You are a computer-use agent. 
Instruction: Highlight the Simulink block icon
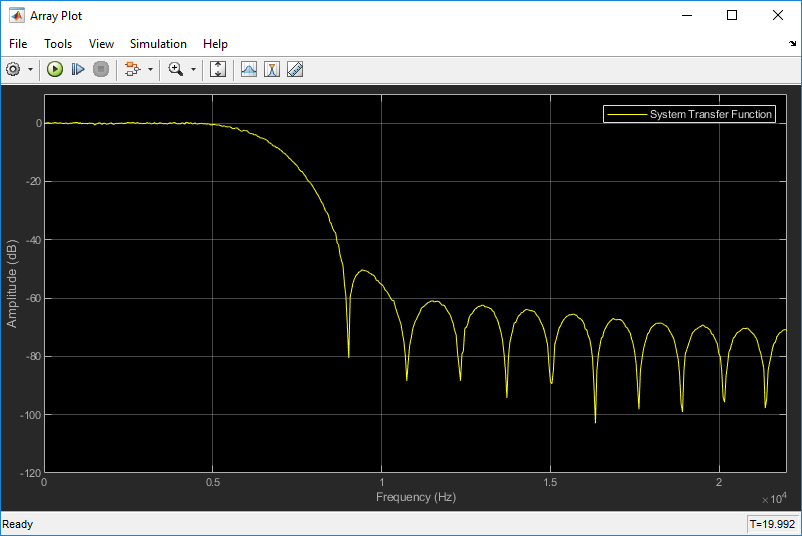(x=132, y=69)
